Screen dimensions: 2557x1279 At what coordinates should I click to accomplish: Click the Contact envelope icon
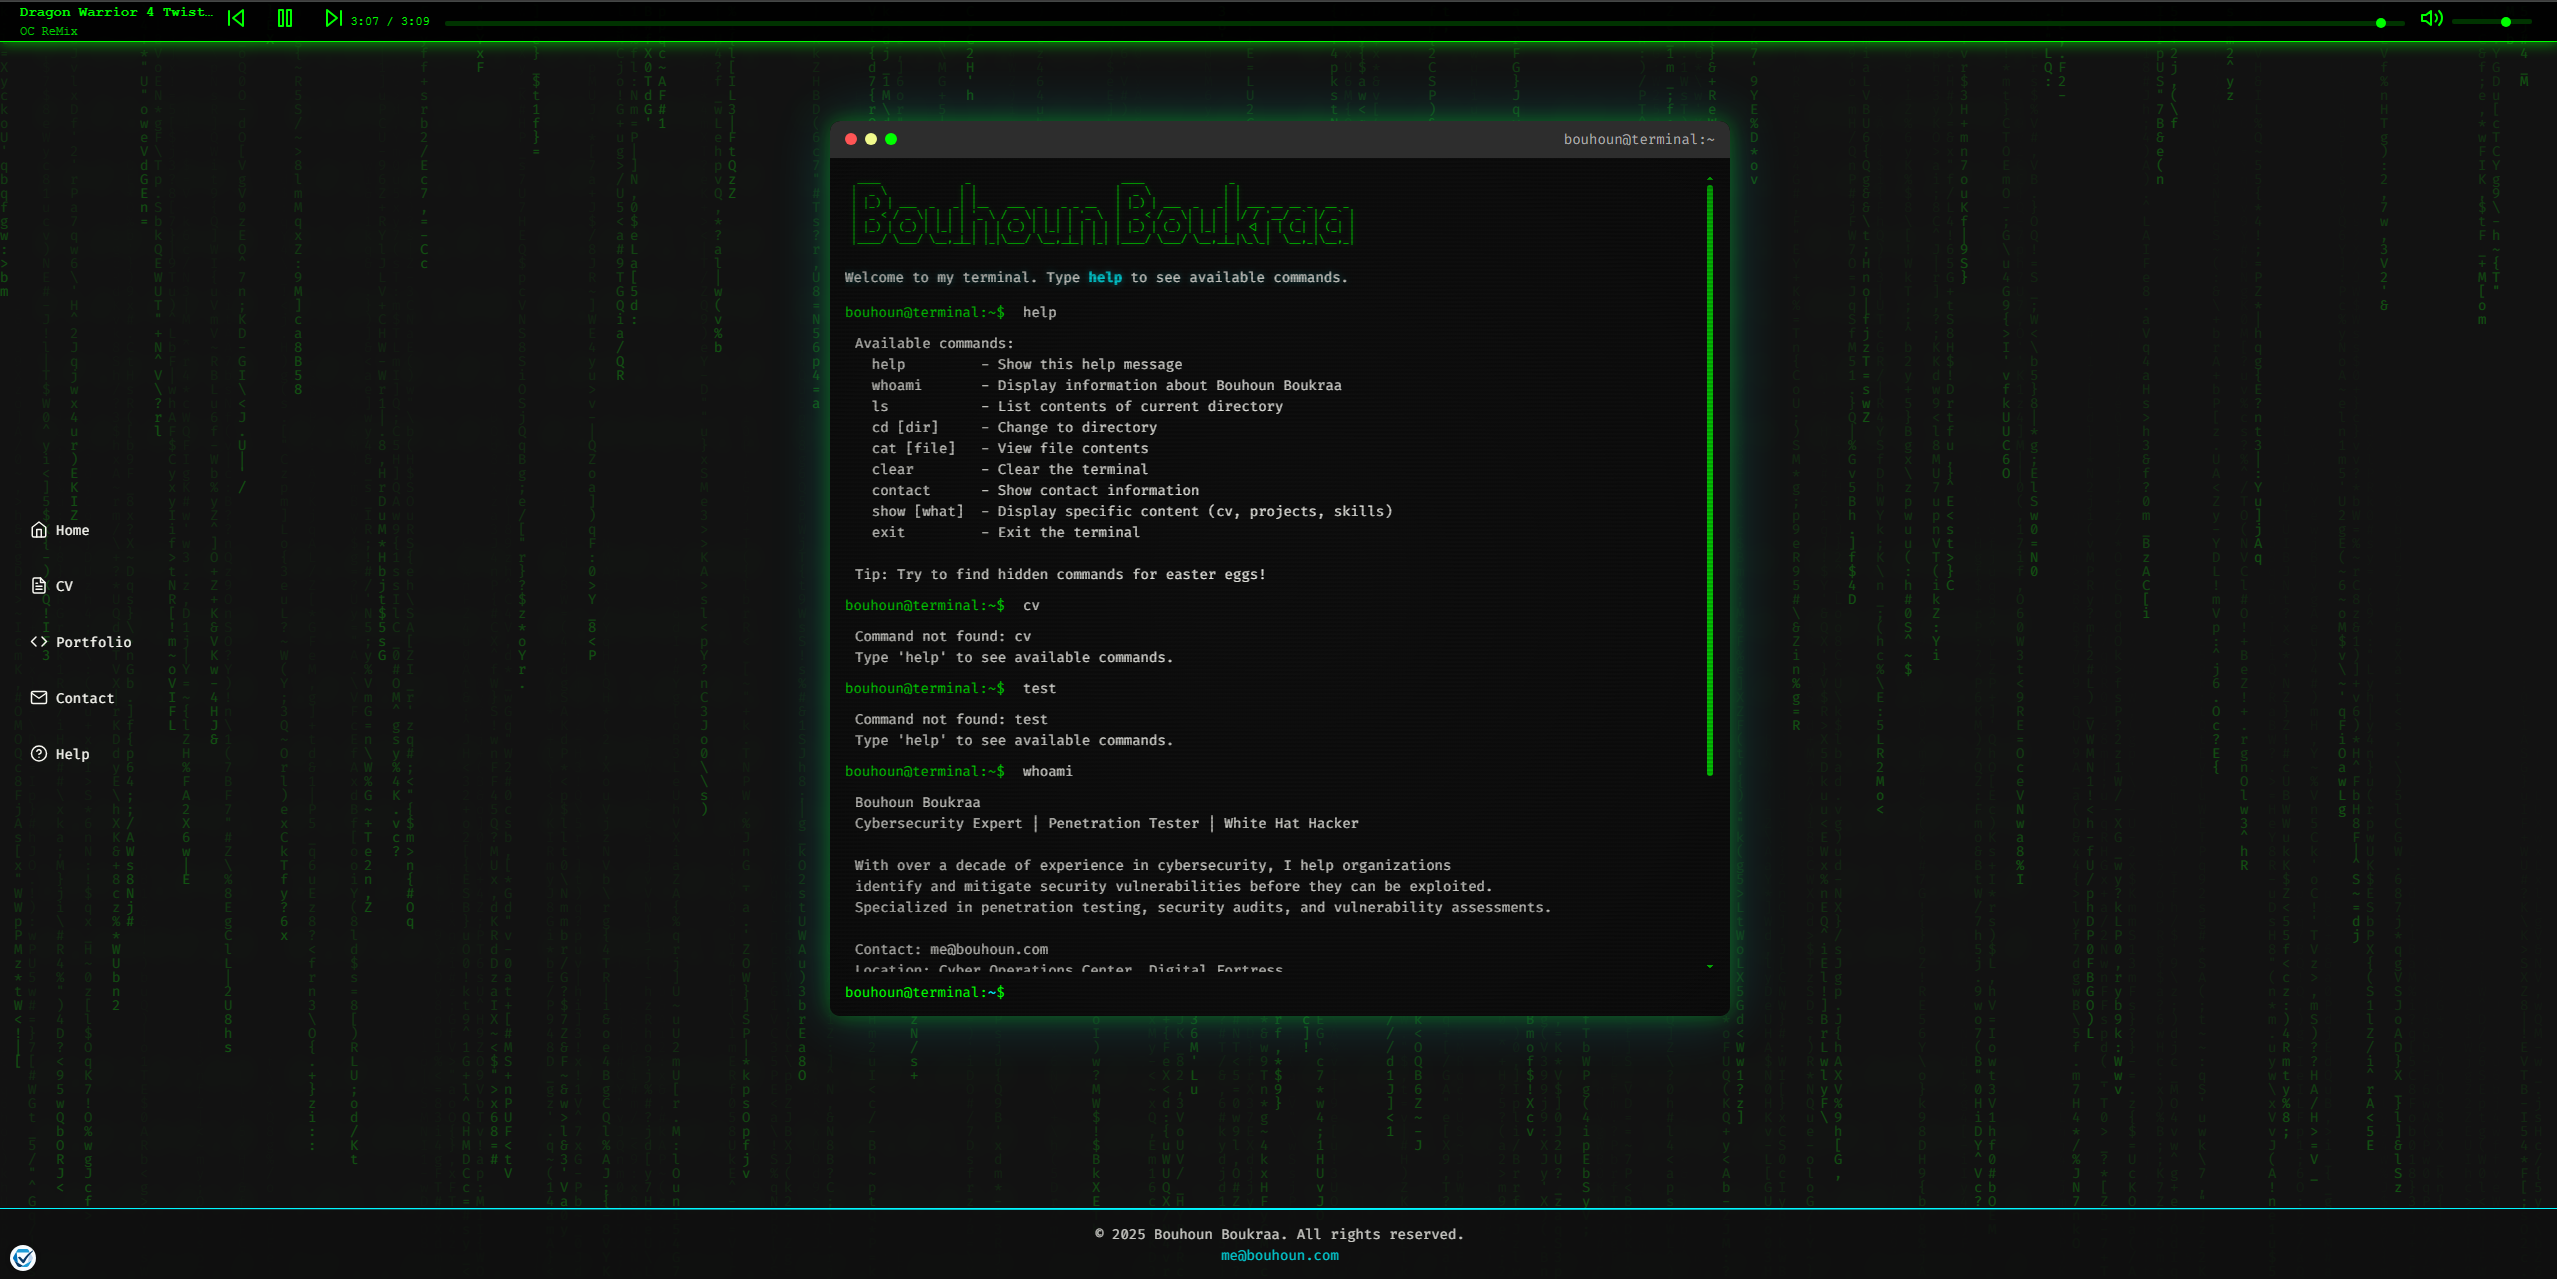[39, 698]
